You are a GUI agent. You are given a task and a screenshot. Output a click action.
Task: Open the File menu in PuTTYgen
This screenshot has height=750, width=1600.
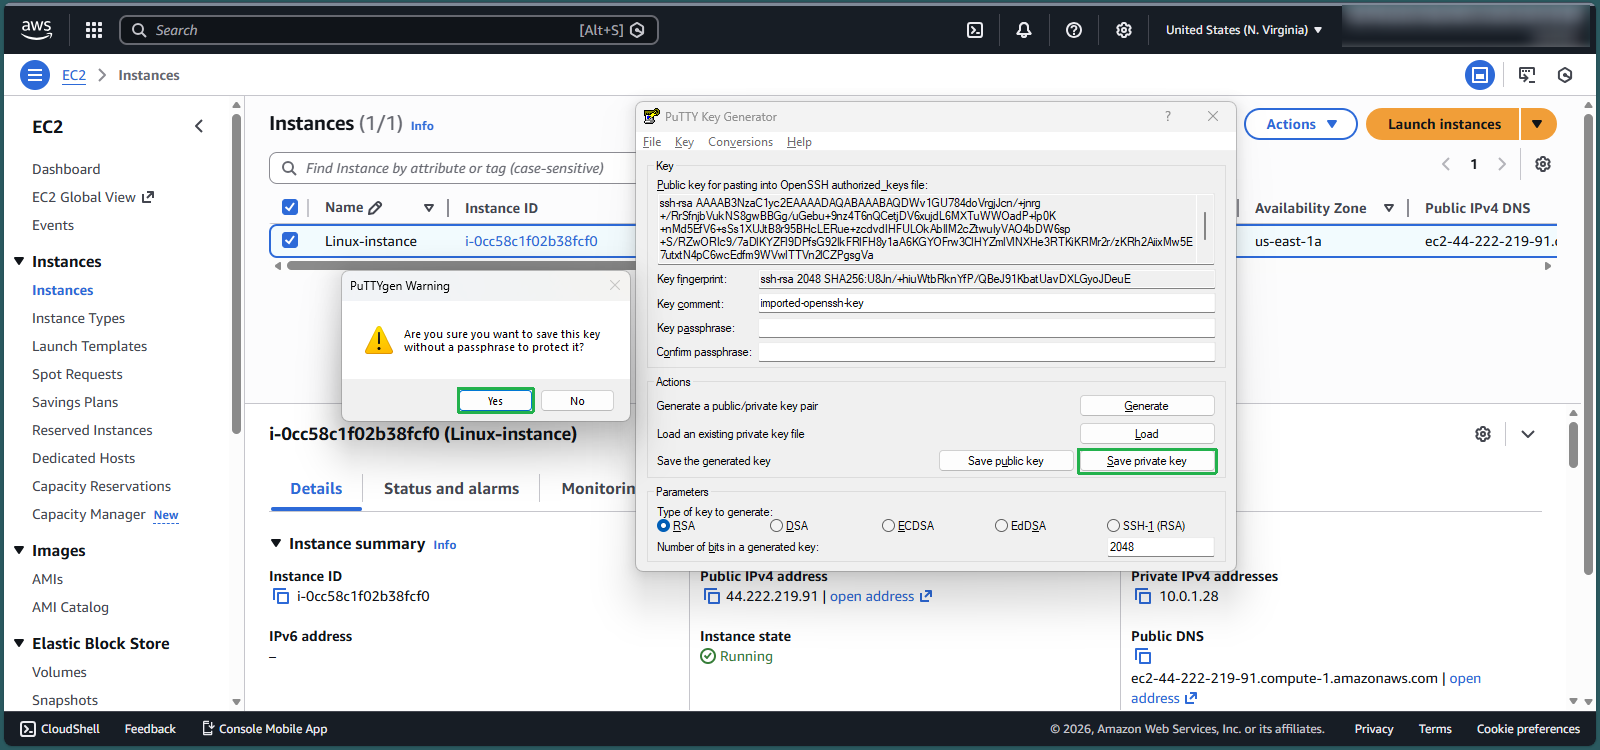(652, 142)
